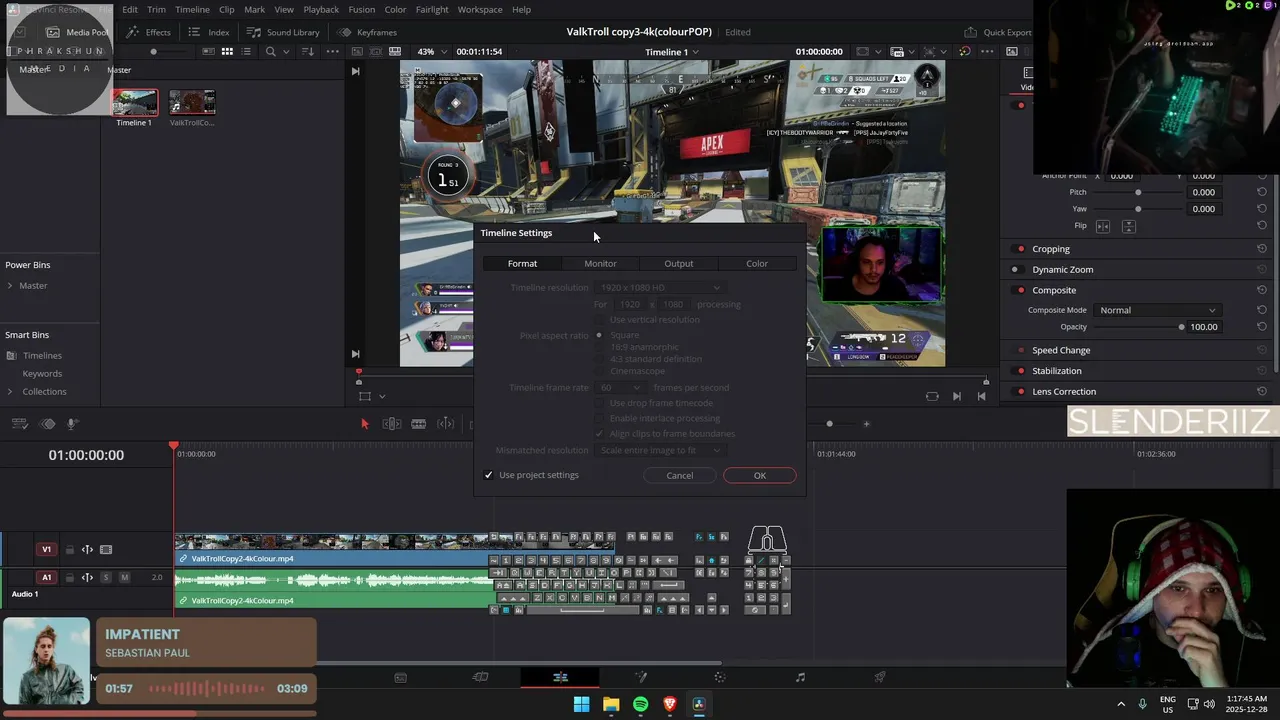This screenshot has width=1280, height=720.
Task: Expand the Master power bin
Action: pos(10,286)
